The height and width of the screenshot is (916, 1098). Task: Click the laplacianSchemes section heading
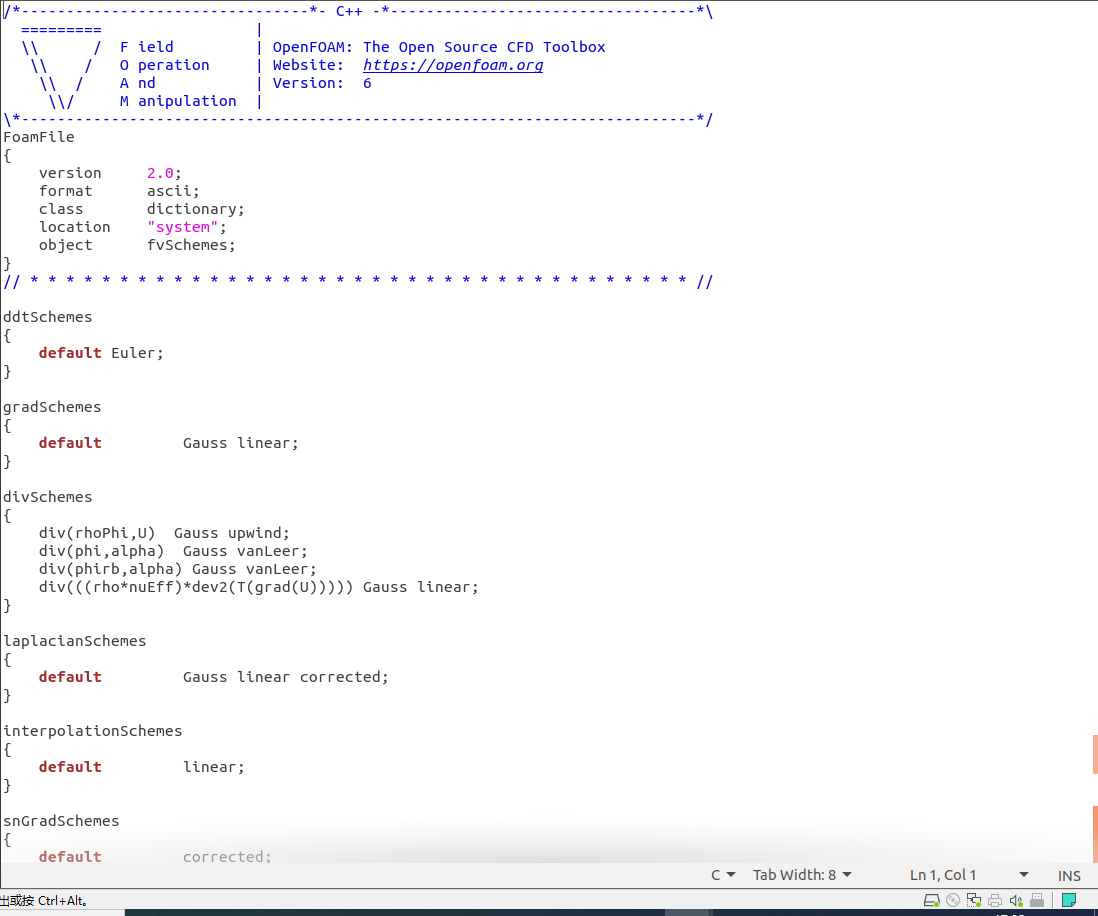[75, 641]
